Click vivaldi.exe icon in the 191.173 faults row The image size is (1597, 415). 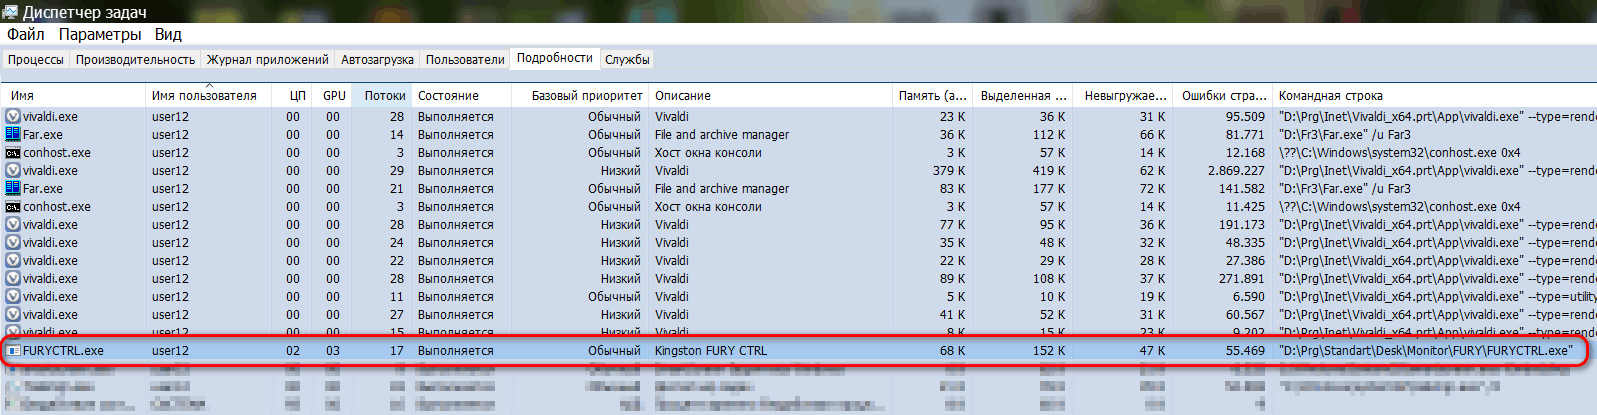tap(13, 225)
